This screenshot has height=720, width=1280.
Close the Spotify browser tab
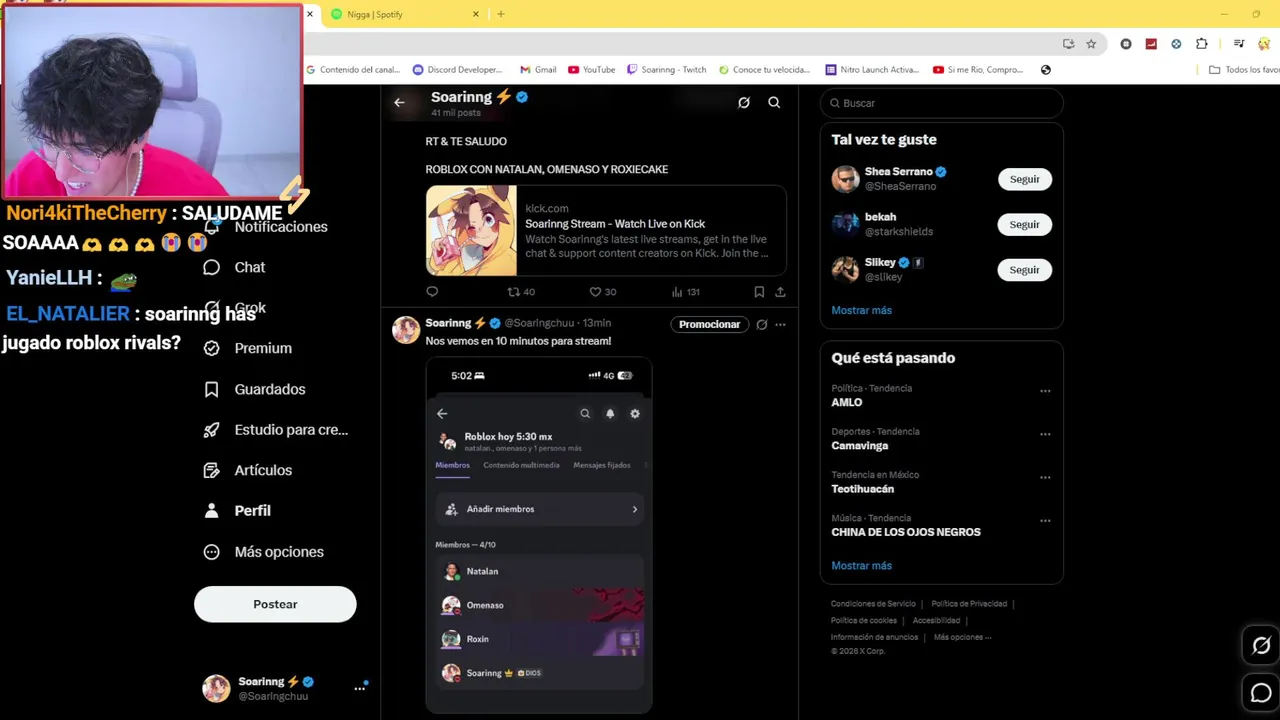click(476, 14)
